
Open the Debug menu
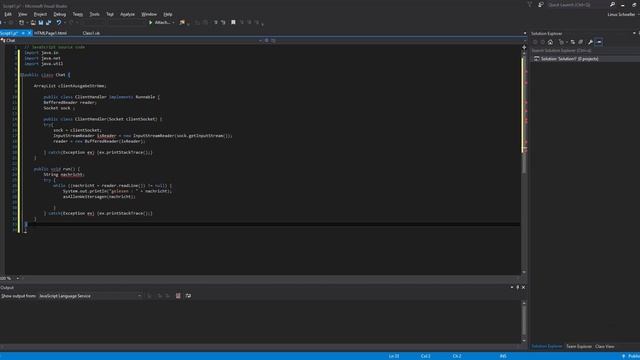(60, 14)
